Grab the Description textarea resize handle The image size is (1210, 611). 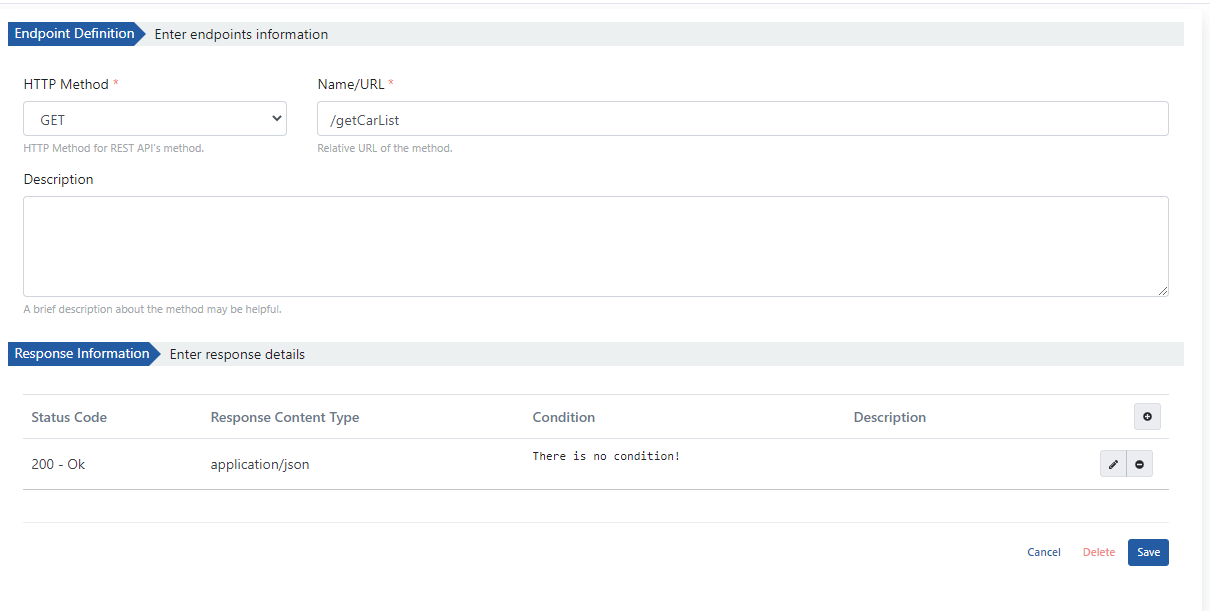pos(1163,291)
